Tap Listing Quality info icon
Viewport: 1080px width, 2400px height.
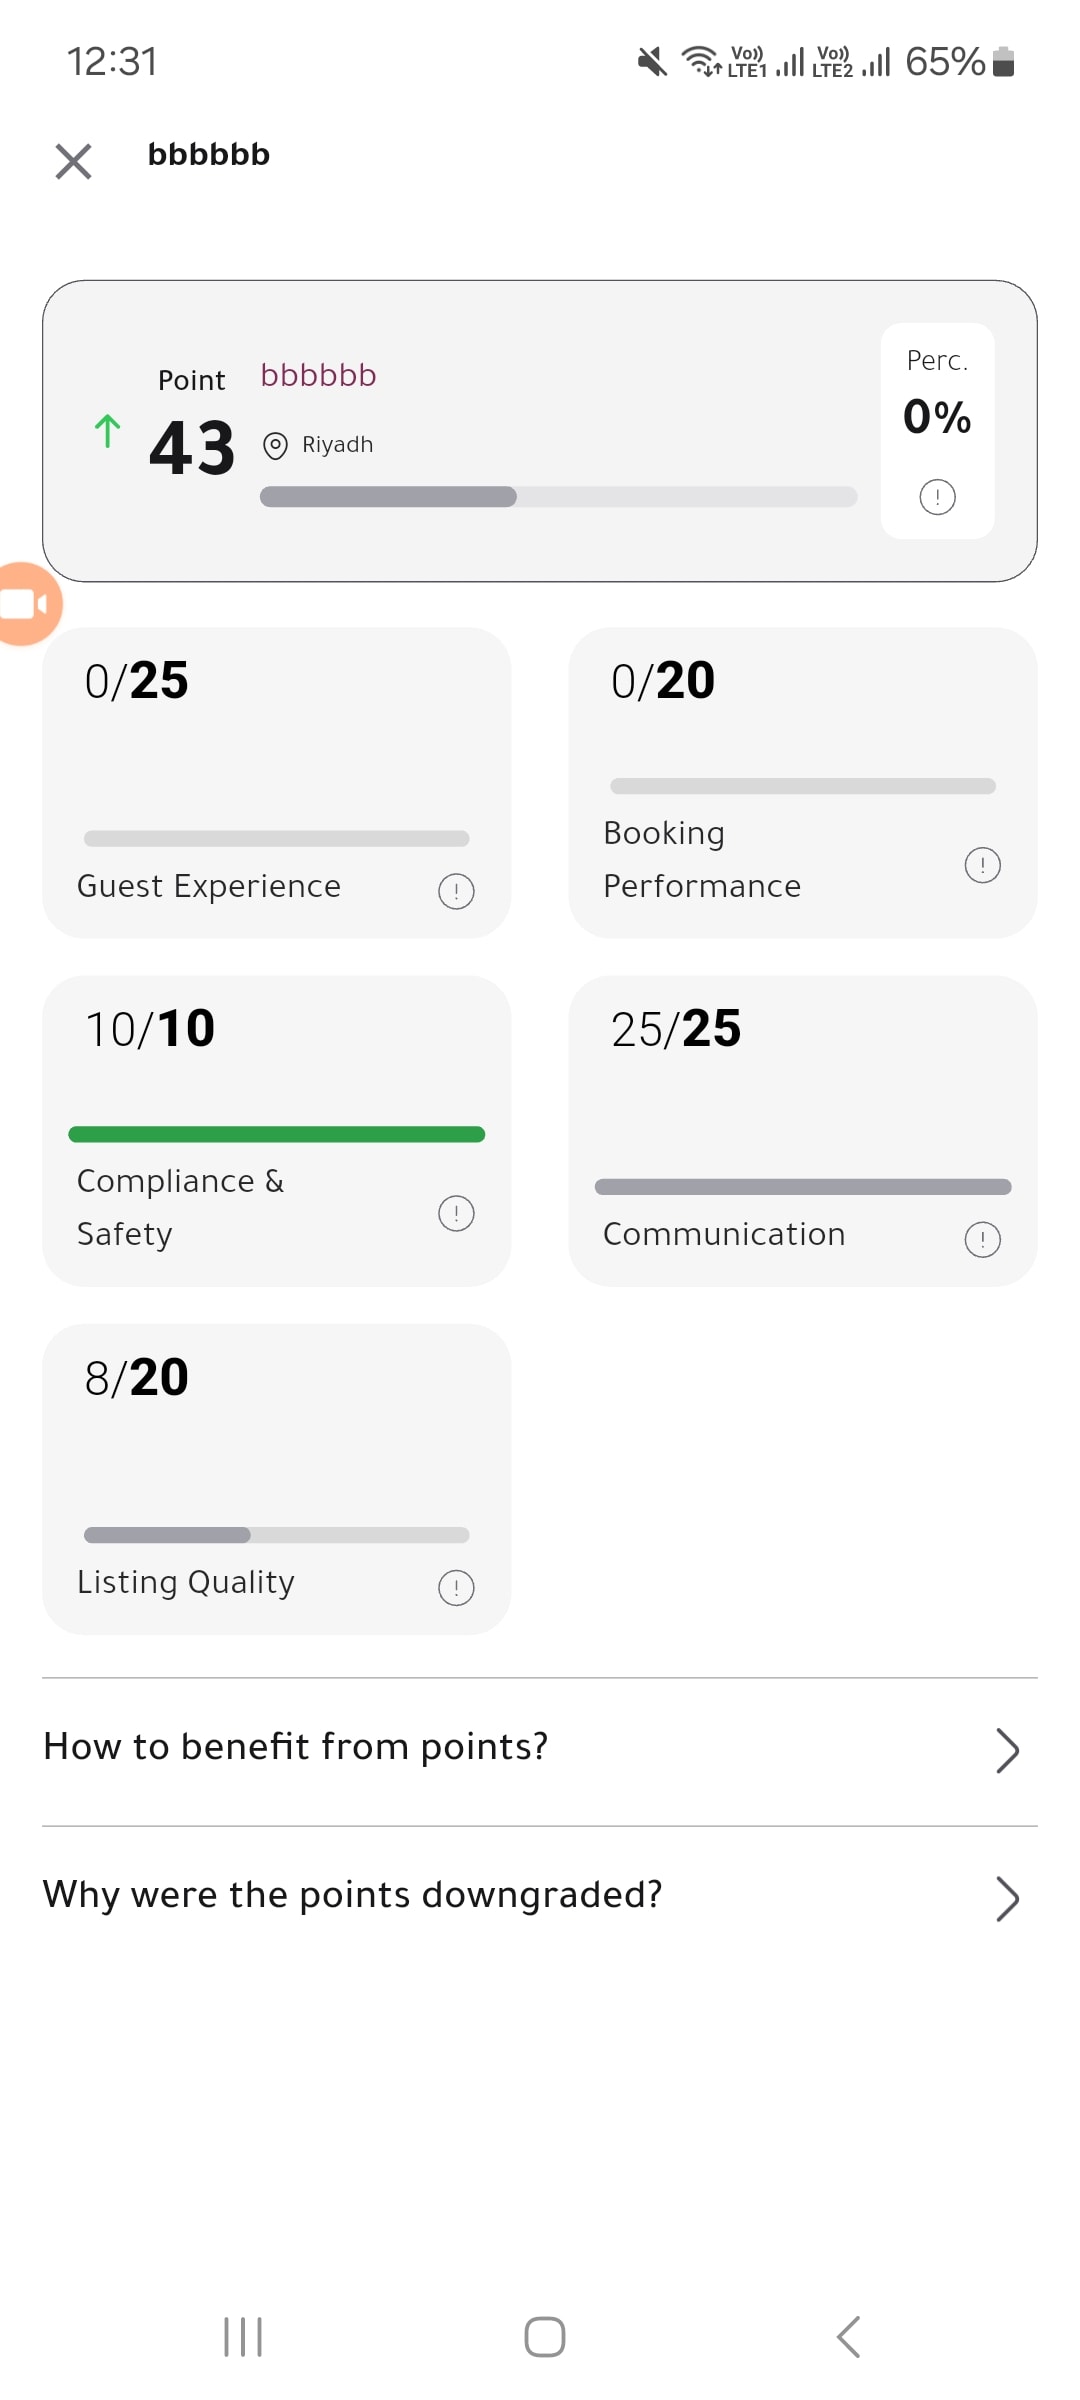tap(456, 1587)
